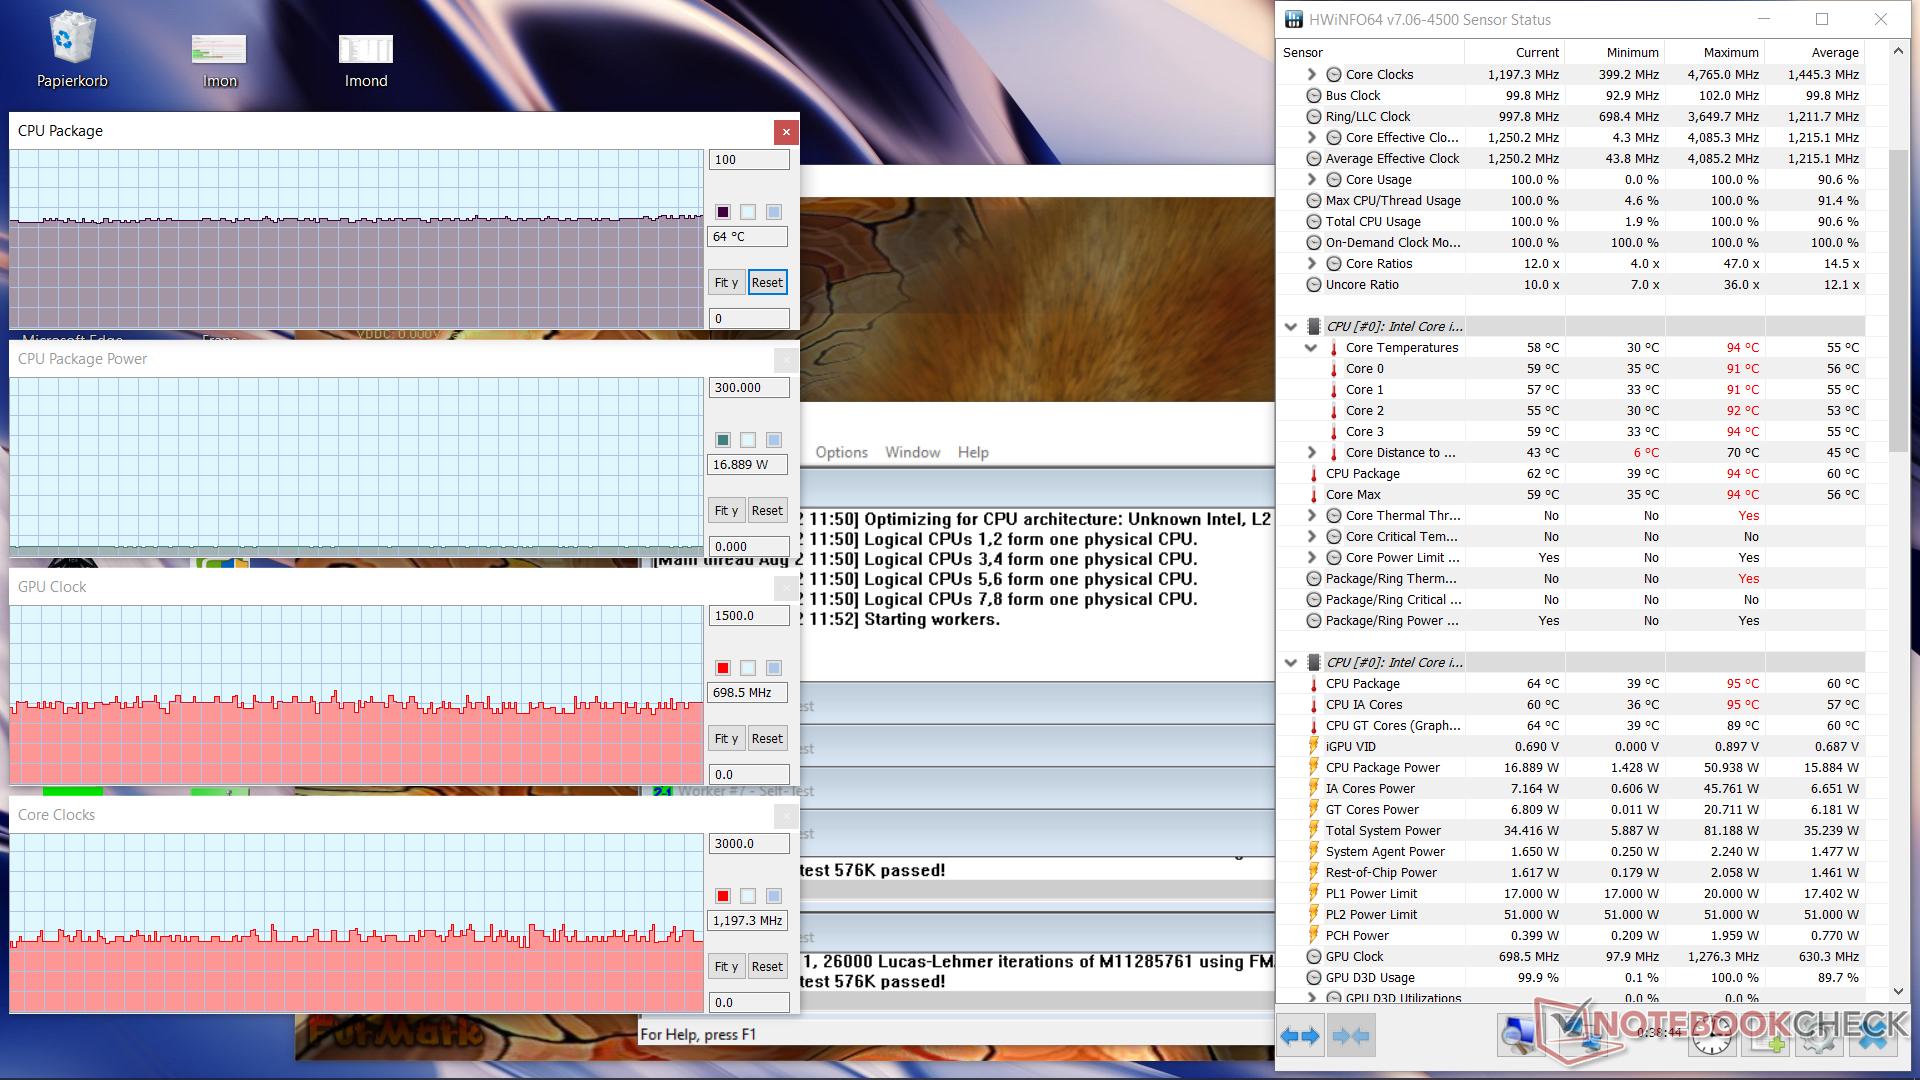Click the reset clock icon in HWiNFO toolbar
The width and height of the screenshot is (1920, 1080).
click(1712, 1036)
